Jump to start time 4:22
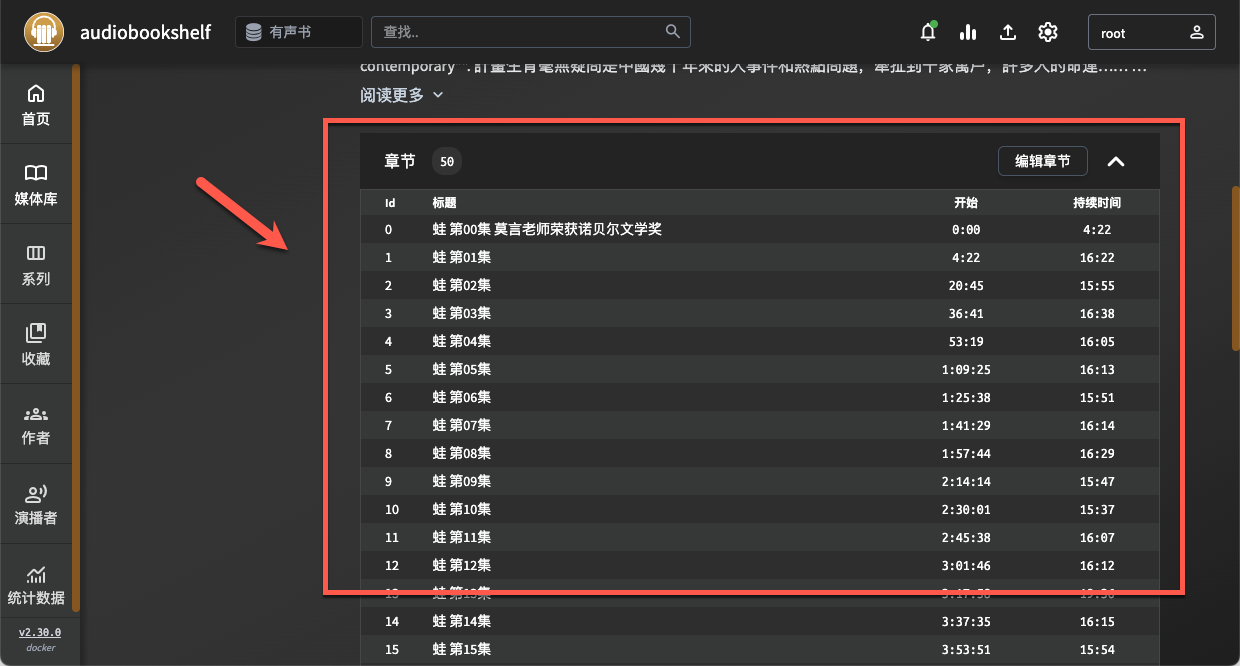Screen dimensions: 1240x666 tap(966, 257)
